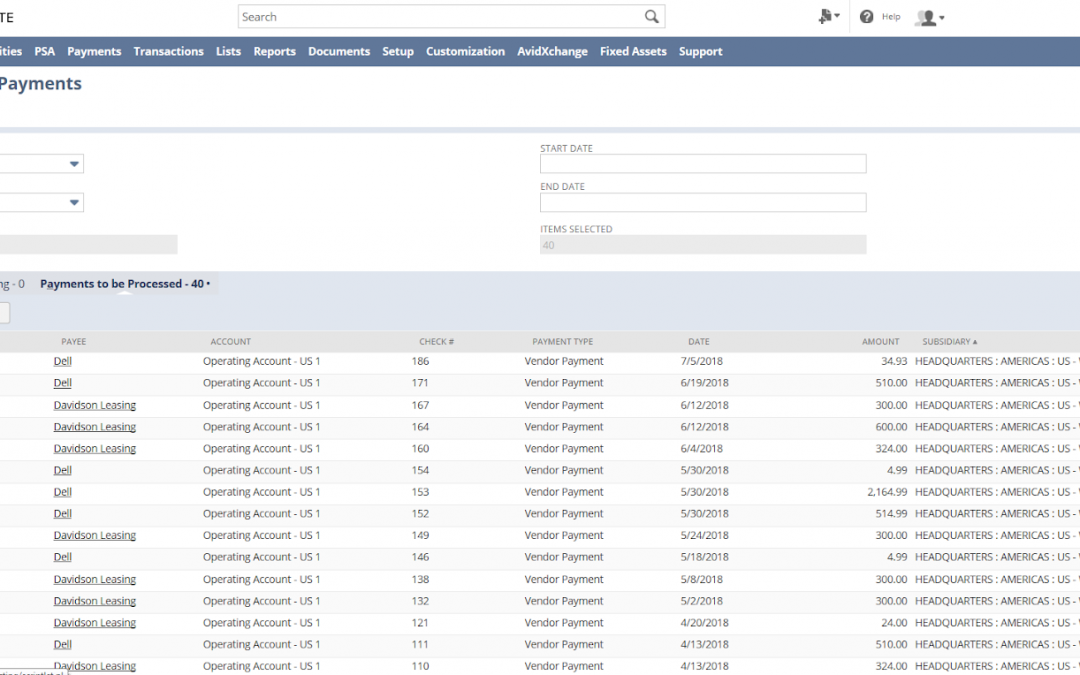Click the amount 24.00

(x=894, y=623)
